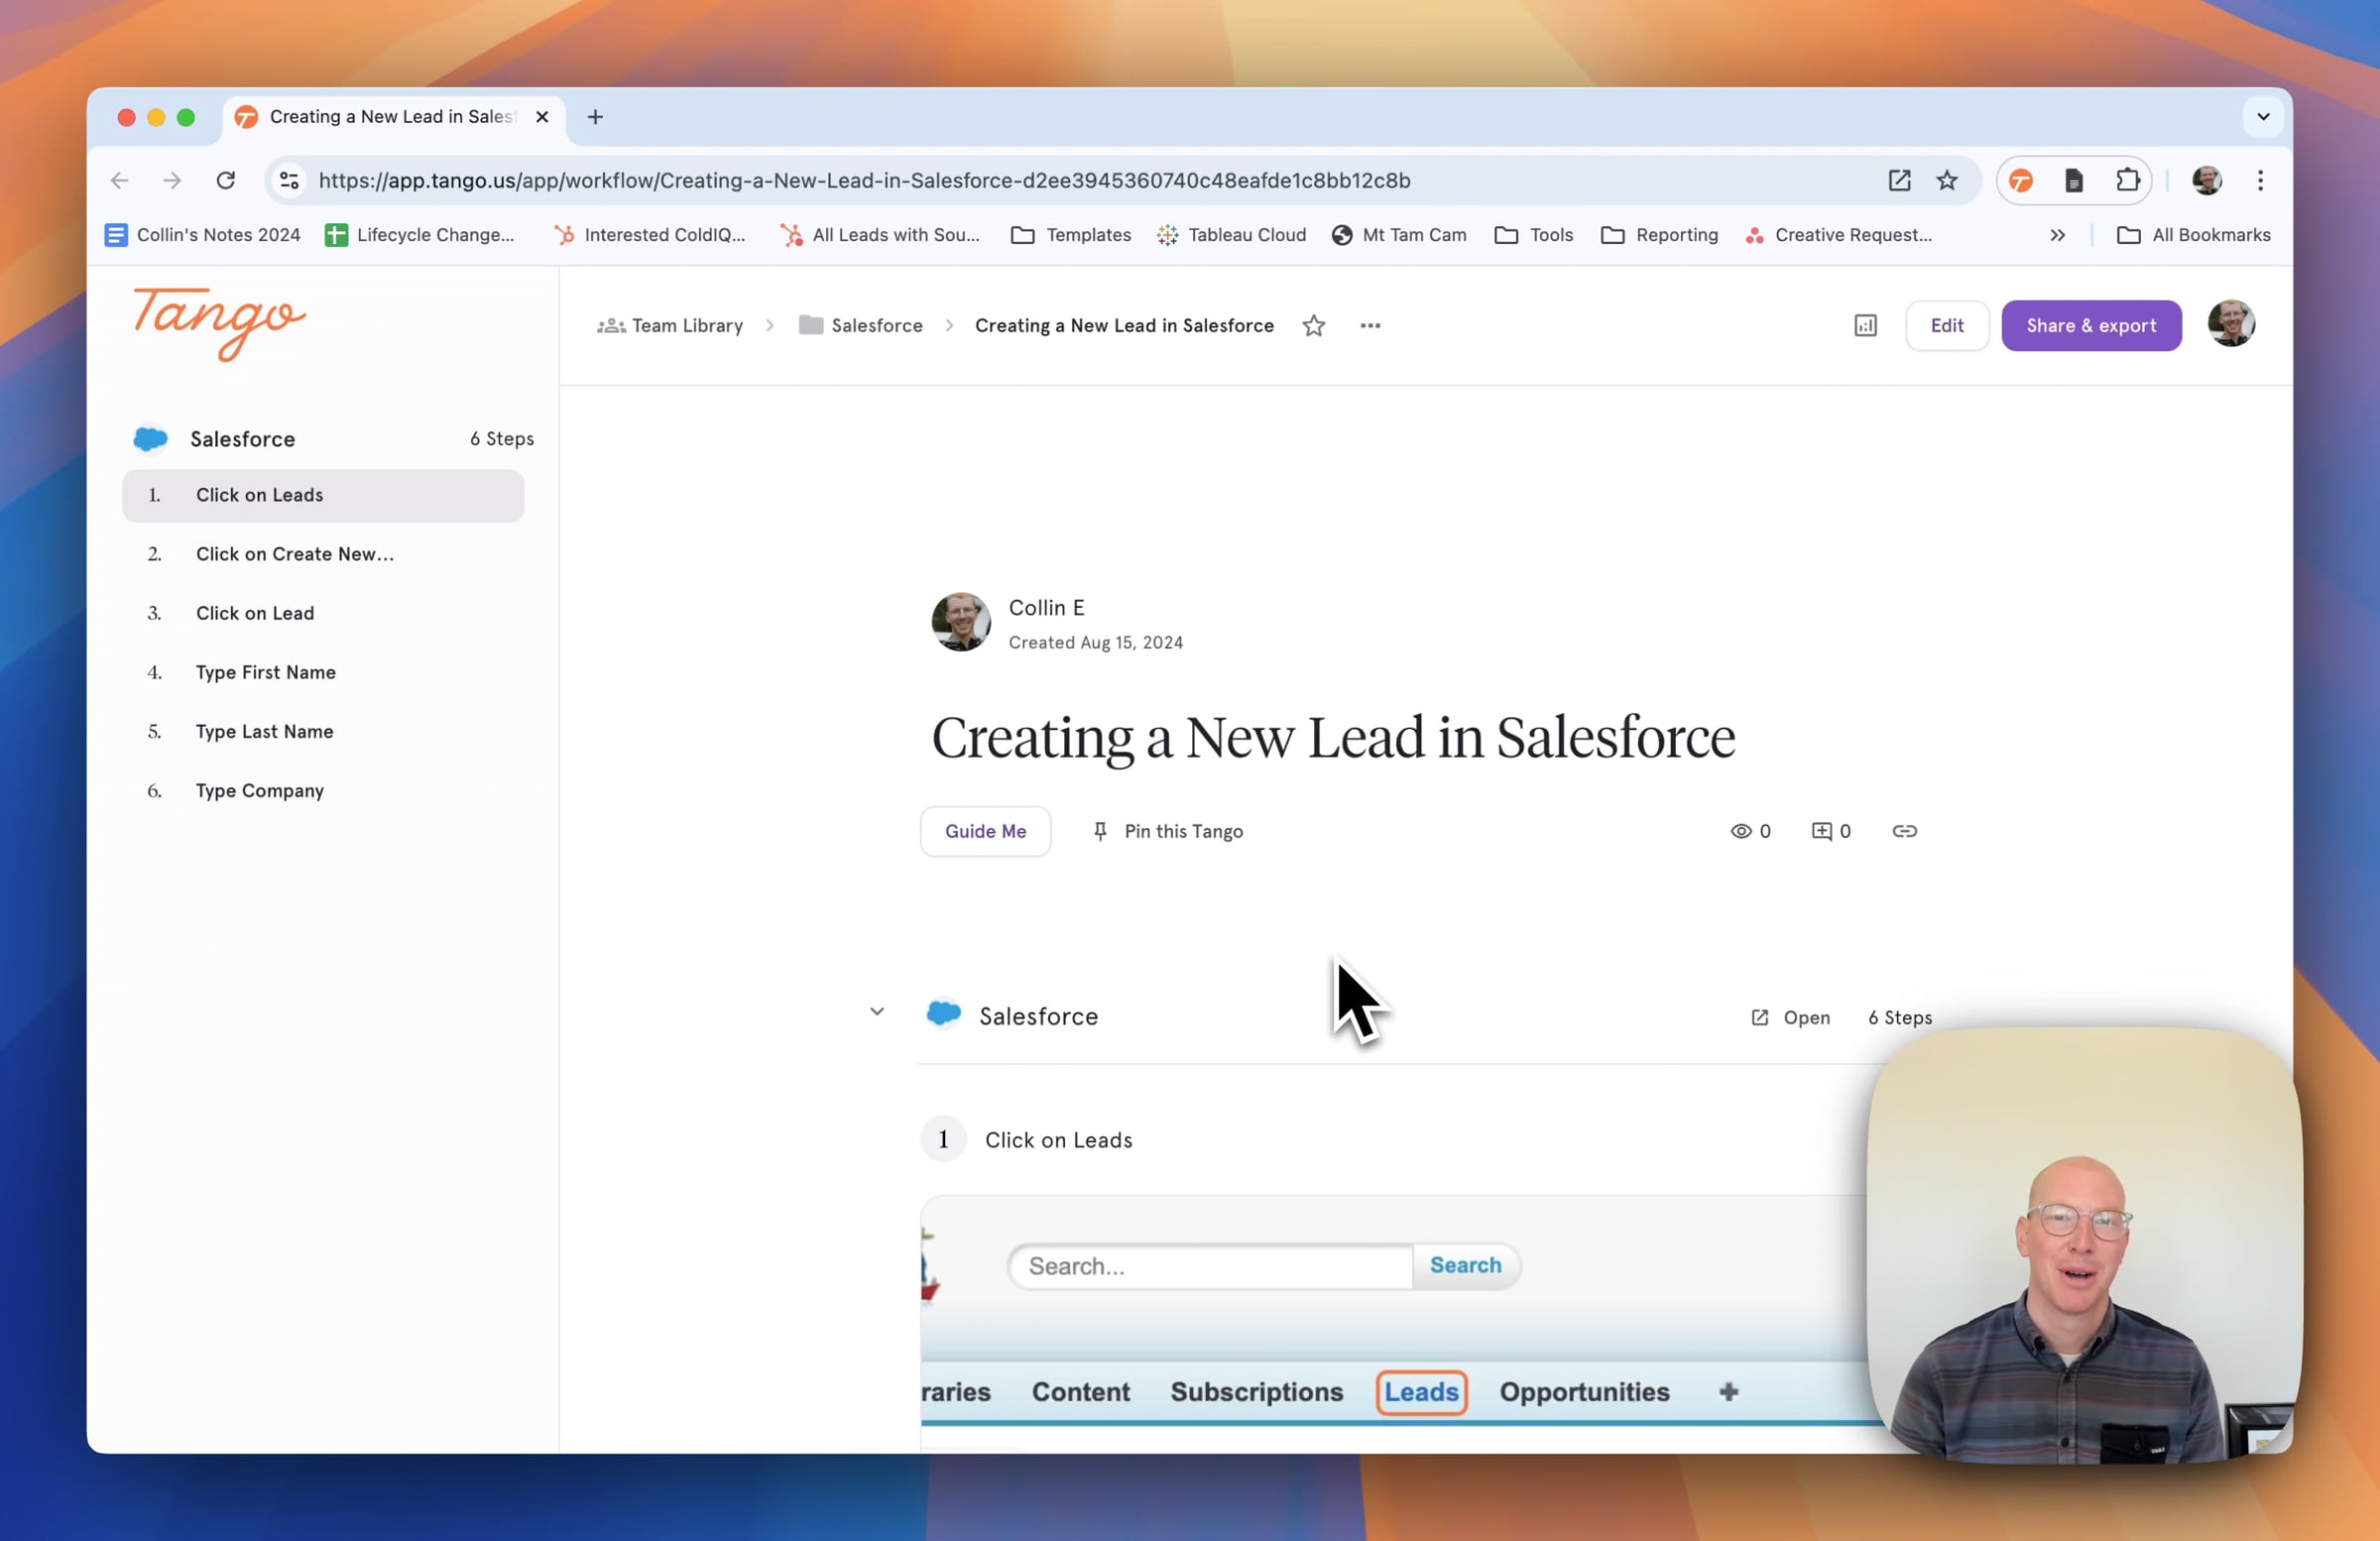
Task: Click the Edit button
Action: (1946, 326)
